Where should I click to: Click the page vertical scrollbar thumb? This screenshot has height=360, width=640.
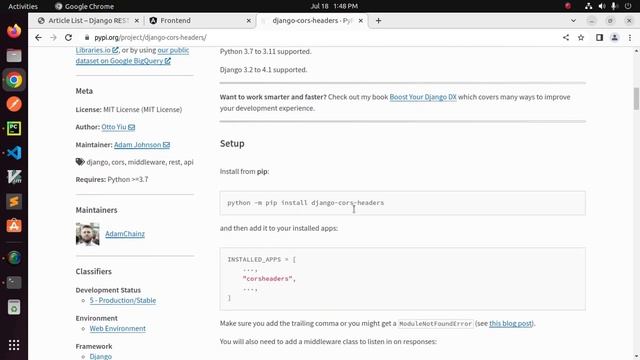(x=636, y=98)
